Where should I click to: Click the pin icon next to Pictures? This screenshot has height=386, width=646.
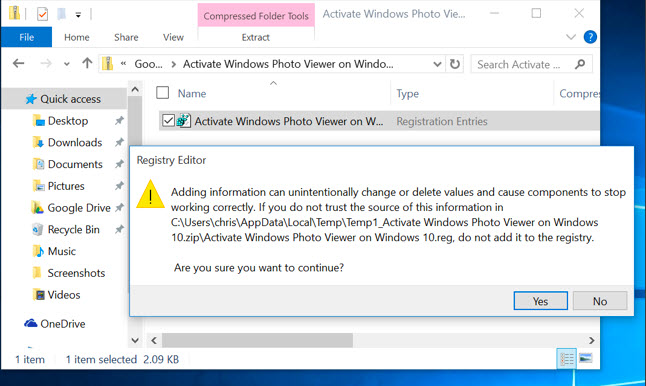pos(119,186)
